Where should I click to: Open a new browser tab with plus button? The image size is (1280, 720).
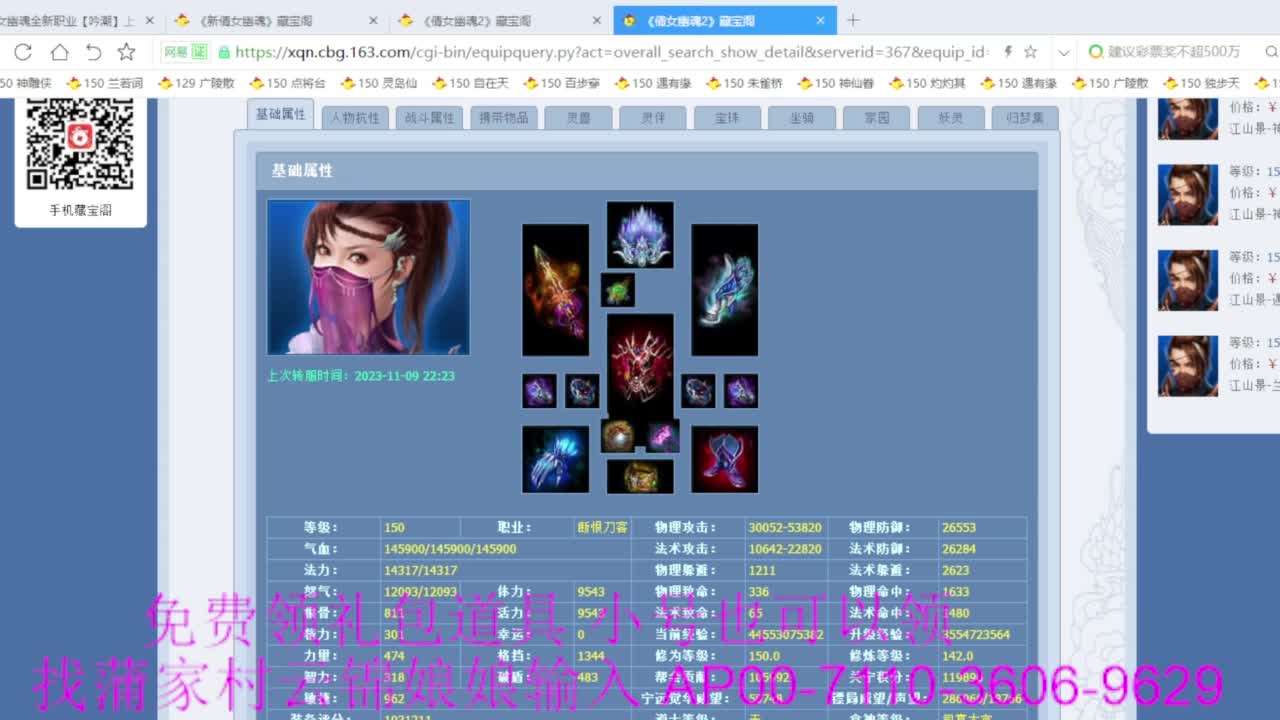click(853, 20)
